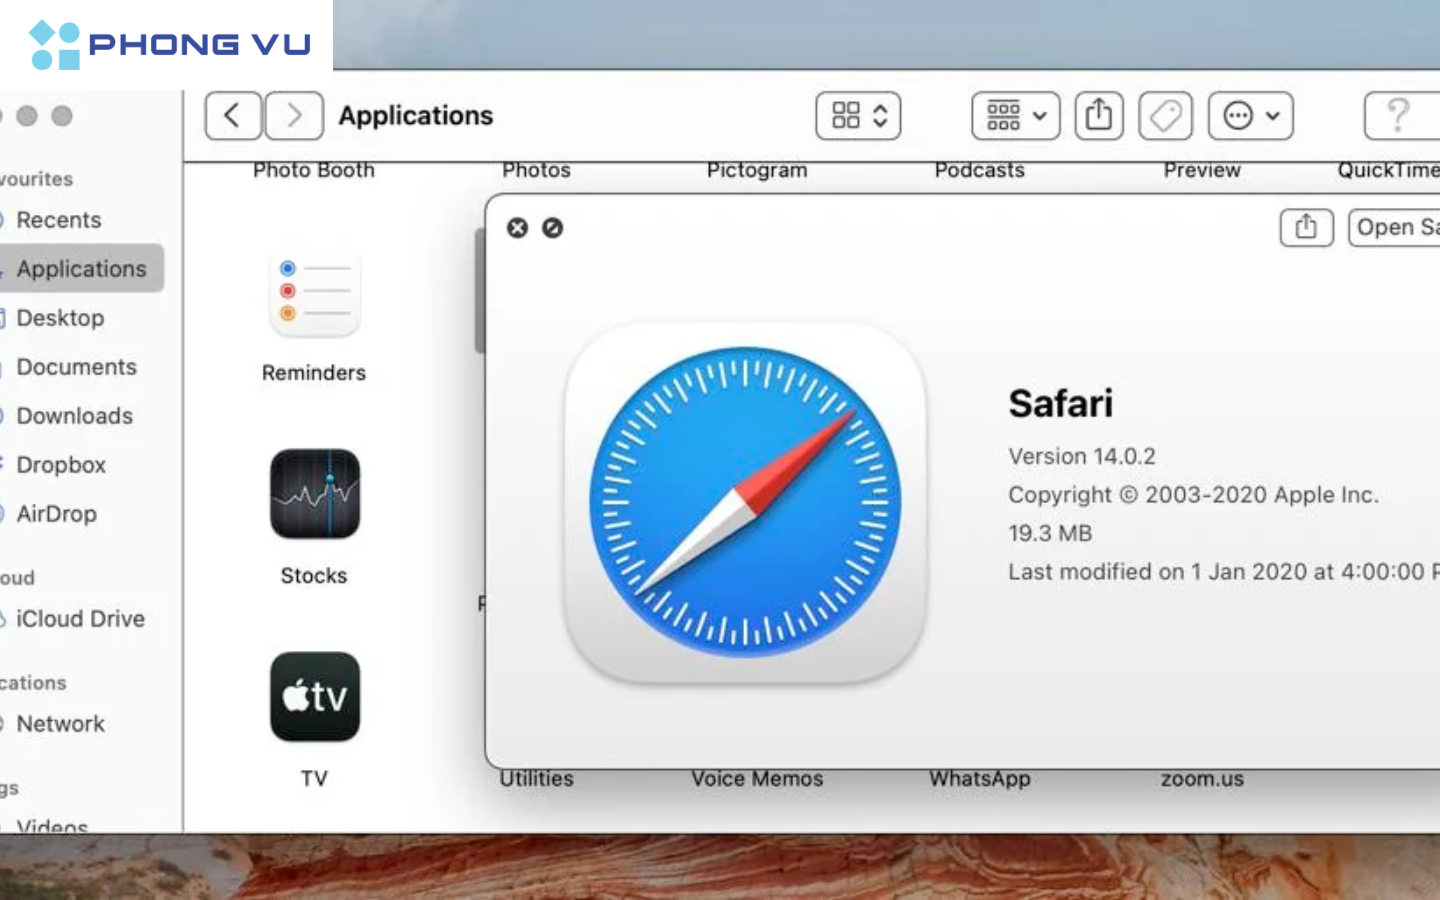Click the Utilities folder label
Screen dimensions: 1440x900
coord(537,779)
